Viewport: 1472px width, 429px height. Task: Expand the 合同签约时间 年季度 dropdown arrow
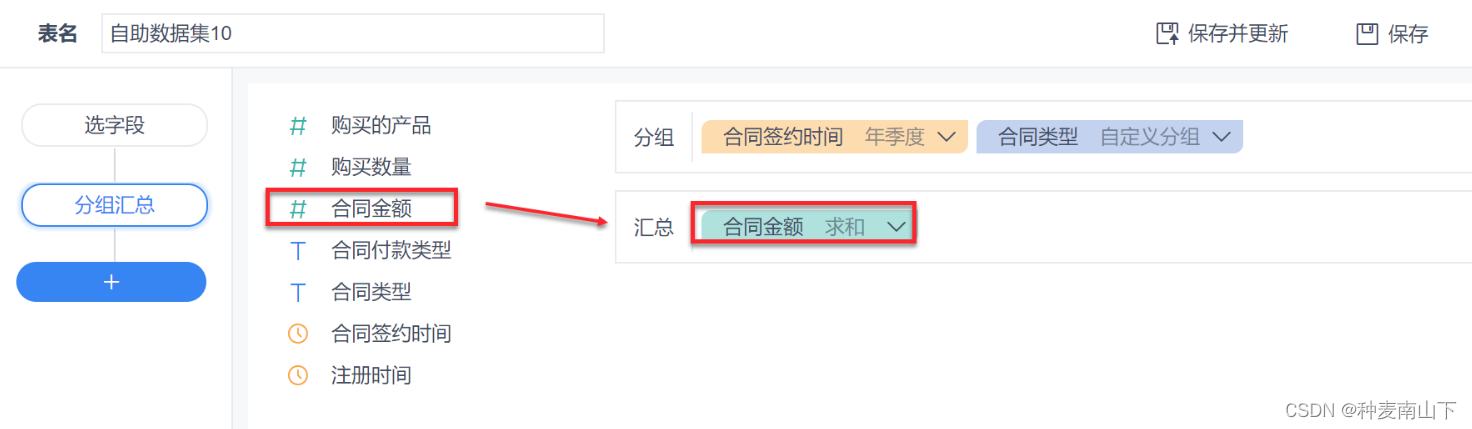click(x=947, y=137)
